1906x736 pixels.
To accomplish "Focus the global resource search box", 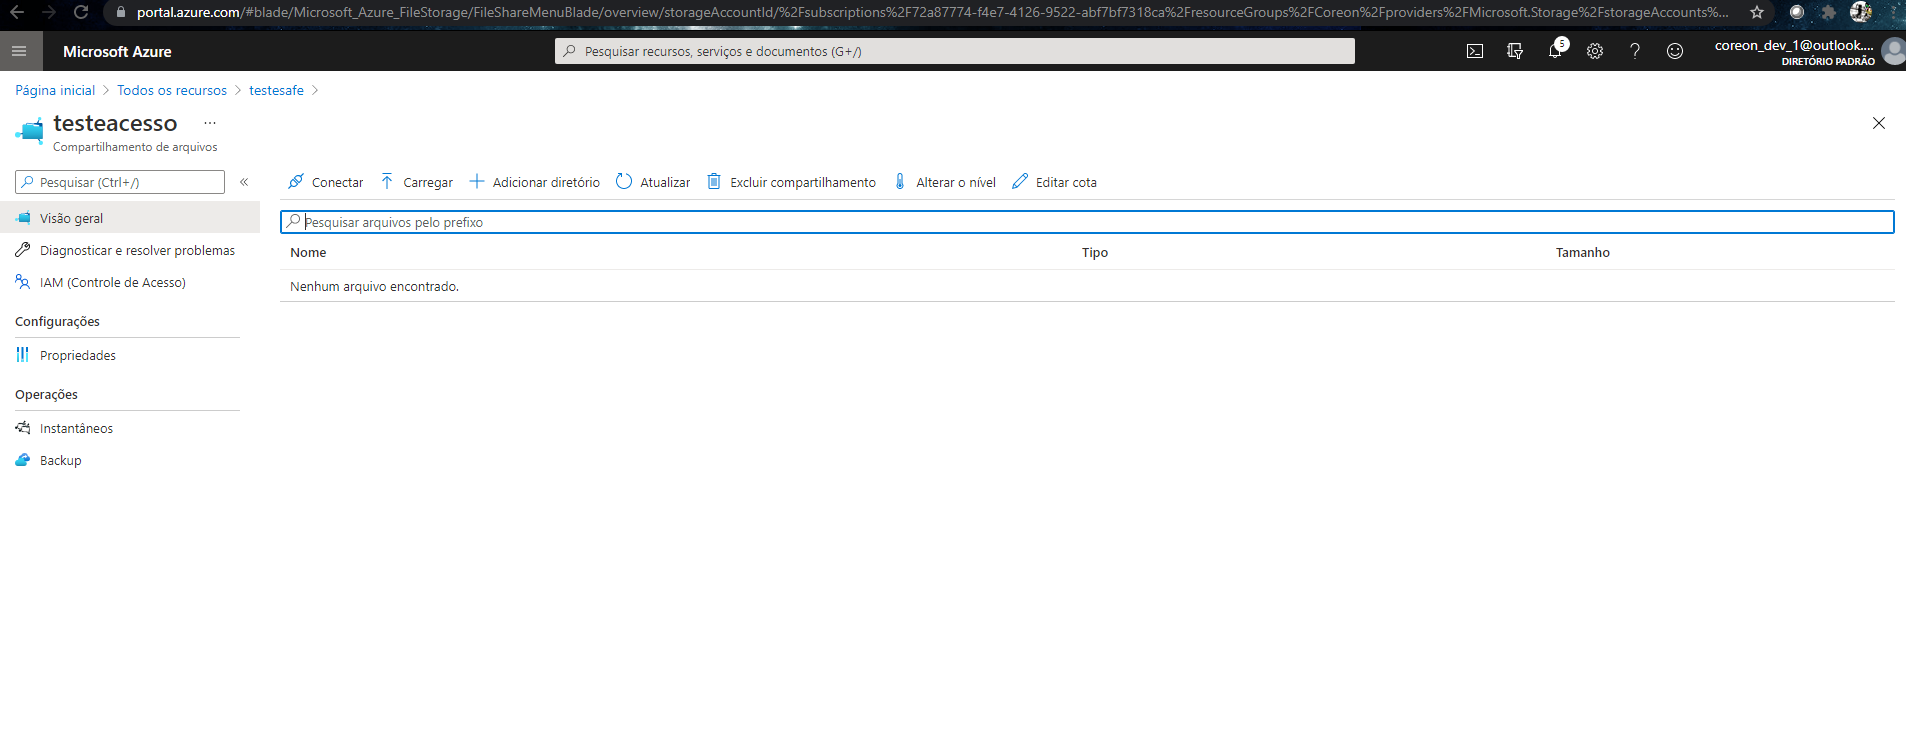I will [955, 51].
